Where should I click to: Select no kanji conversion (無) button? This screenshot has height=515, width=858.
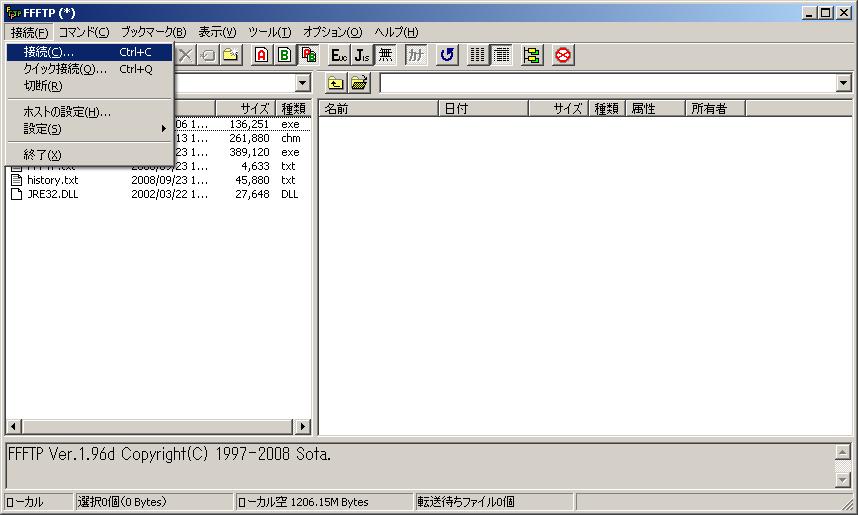click(385, 55)
